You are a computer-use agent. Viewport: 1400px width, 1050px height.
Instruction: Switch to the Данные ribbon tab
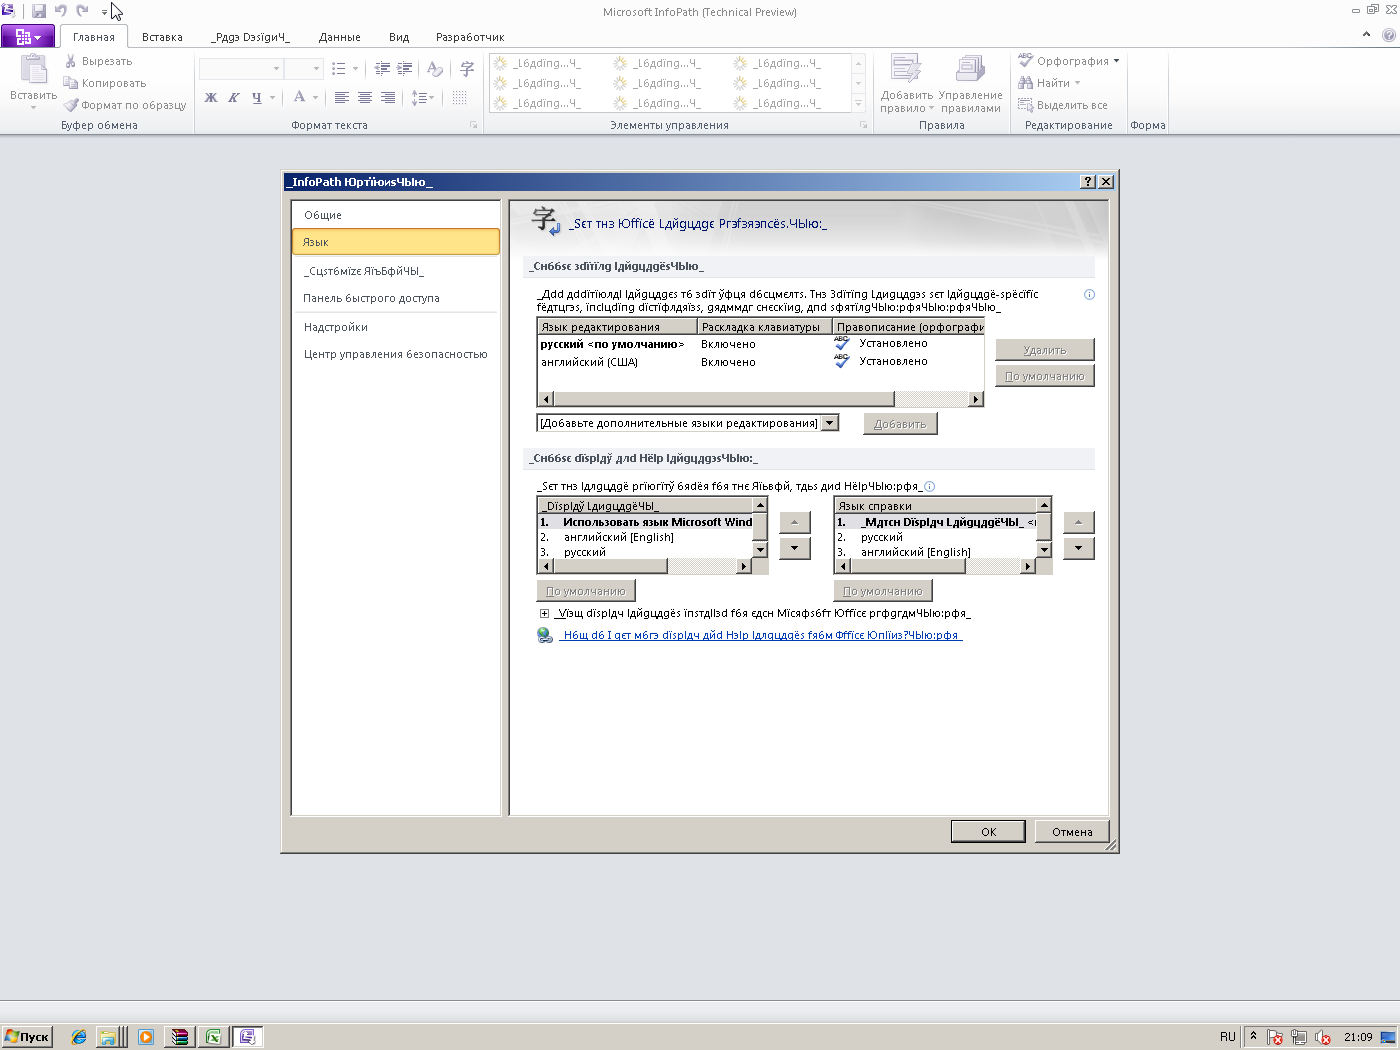pyautogui.click(x=340, y=37)
